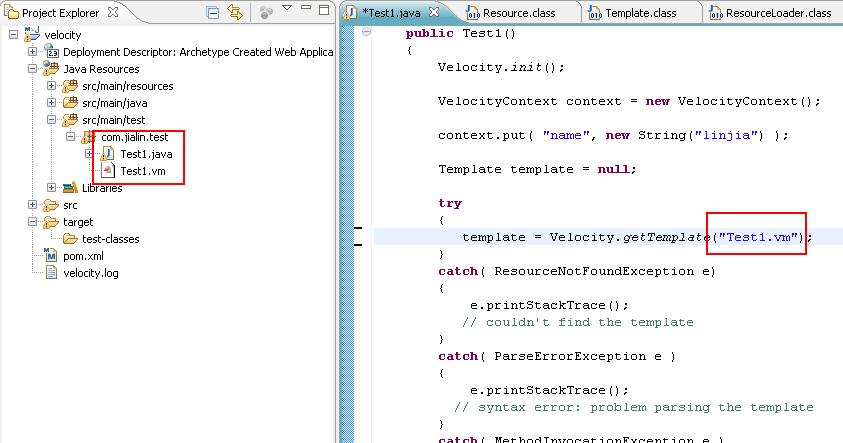Image resolution: width=843 pixels, height=443 pixels.
Task: Click the velocity.log file icon
Action: pyautogui.click(x=52, y=273)
